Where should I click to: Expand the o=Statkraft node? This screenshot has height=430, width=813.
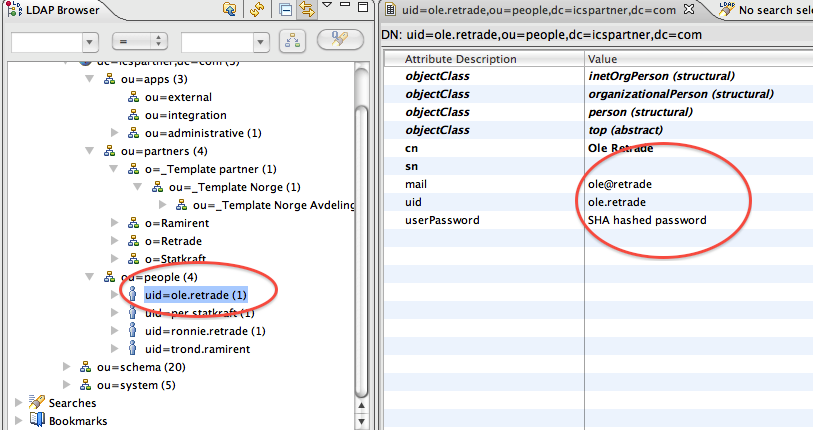point(115,258)
